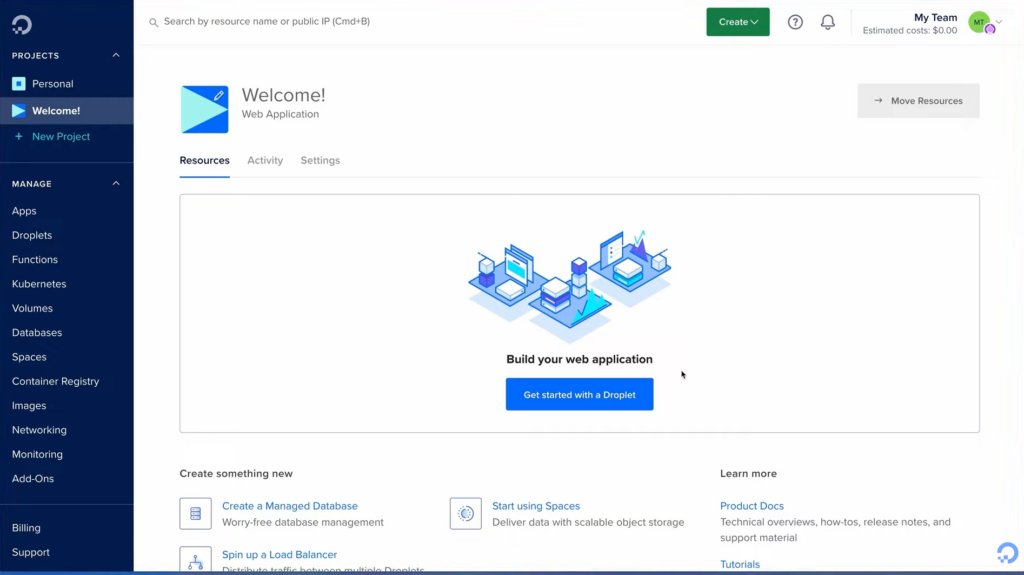Image resolution: width=1024 pixels, height=575 pixels.
Task: Collapse the Projects section chevron
Action: [116, 56]
